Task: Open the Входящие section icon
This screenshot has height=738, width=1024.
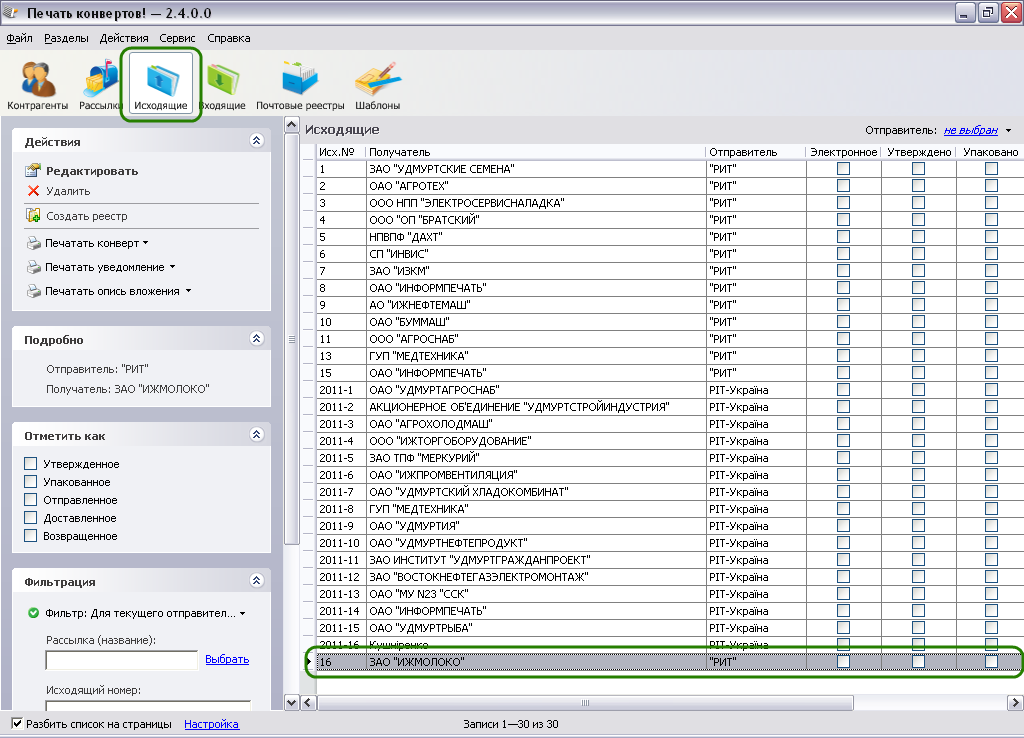Action: coord(221,85)
